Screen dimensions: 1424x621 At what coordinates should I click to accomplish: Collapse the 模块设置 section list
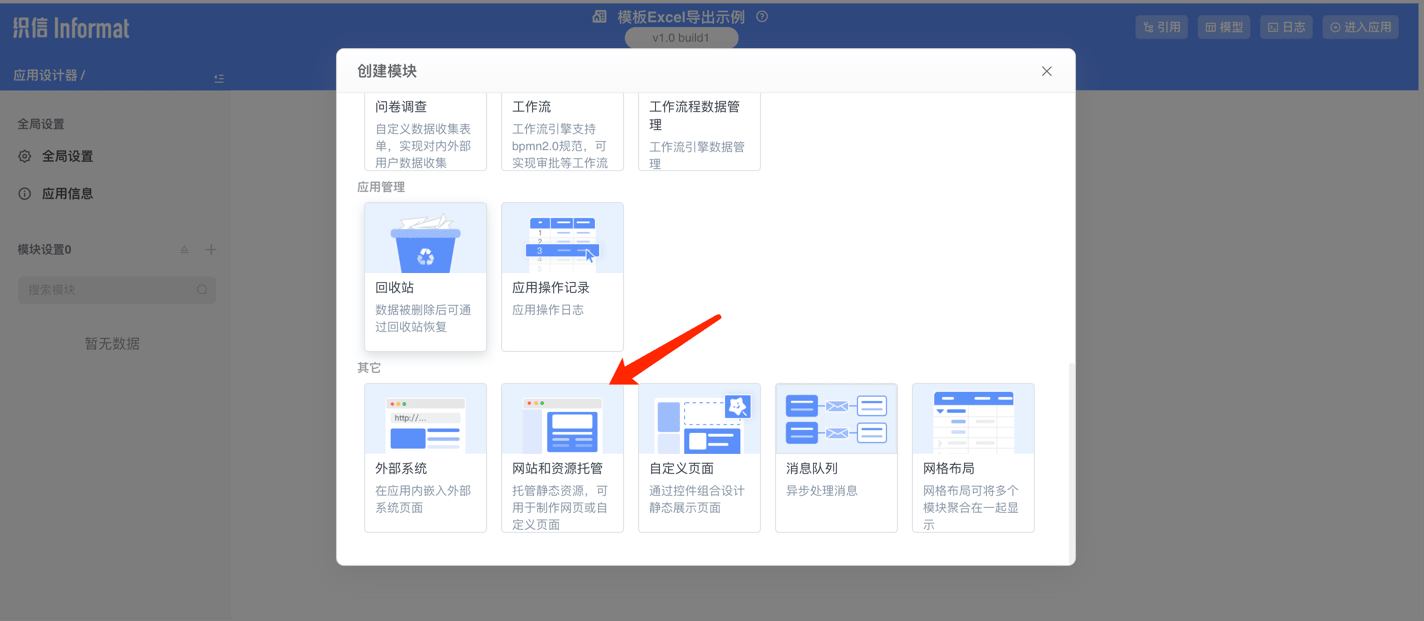pos(184,249)
